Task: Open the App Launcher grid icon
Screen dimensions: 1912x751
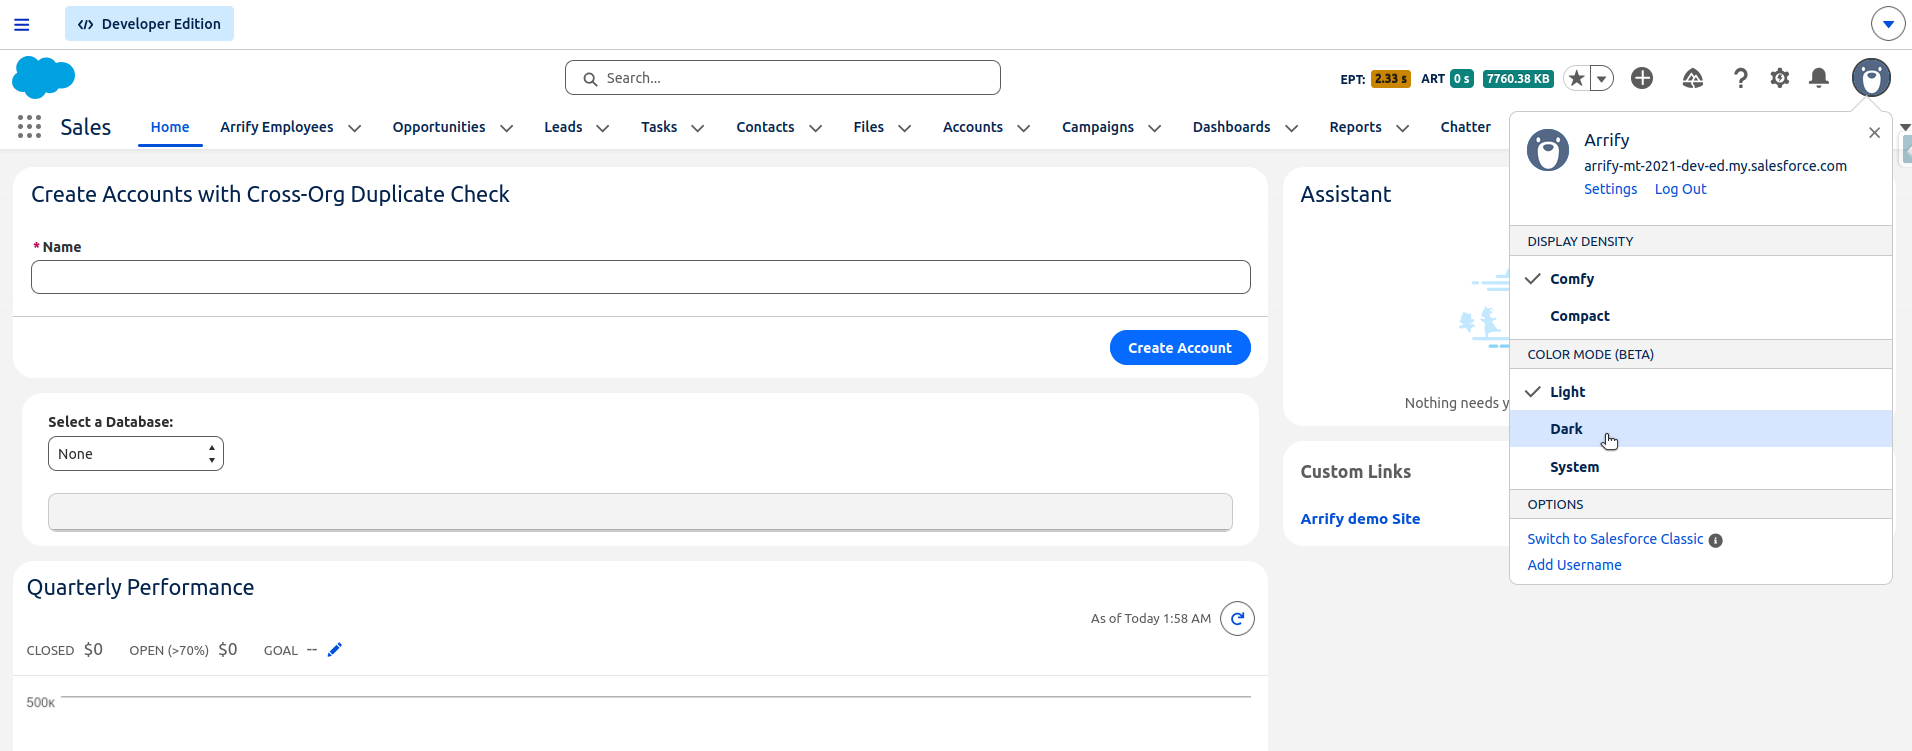Action: point(29,127)
